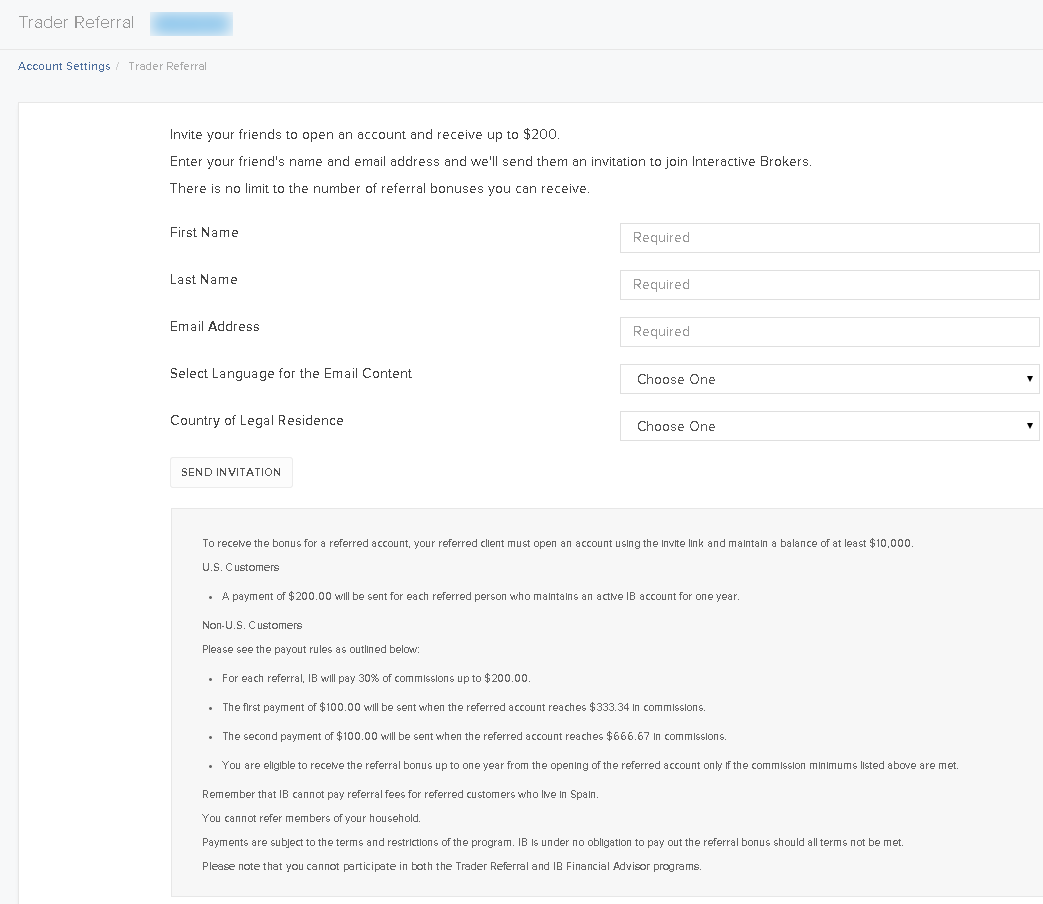Click the 'Enter your friend's name and email address' line

[x=491, y=162]
